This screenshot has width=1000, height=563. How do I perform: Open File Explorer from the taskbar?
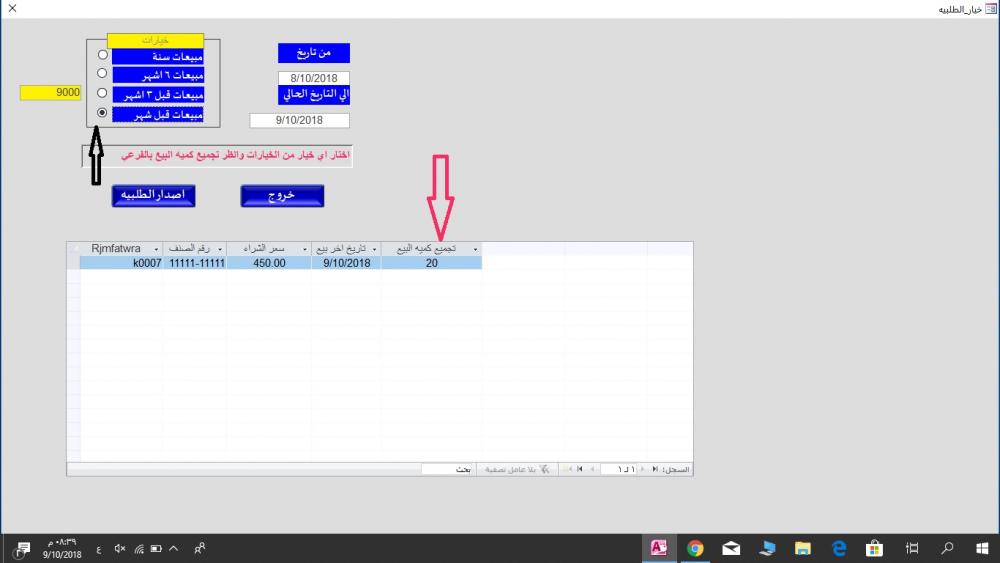click(802, 548)
